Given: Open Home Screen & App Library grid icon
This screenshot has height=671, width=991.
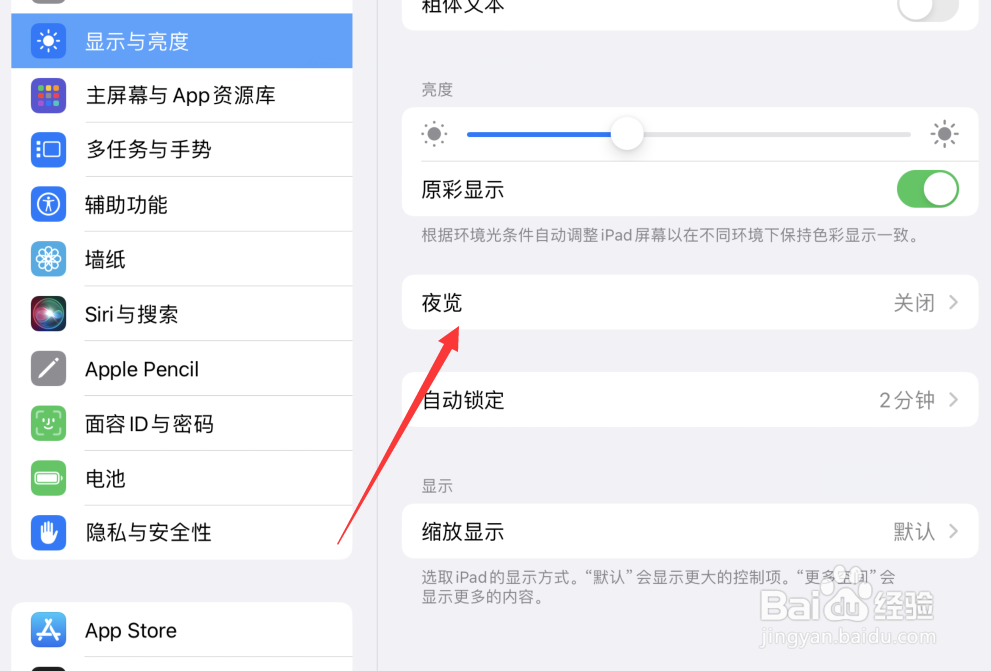Looking at the screenshot, I should (49, 95).
